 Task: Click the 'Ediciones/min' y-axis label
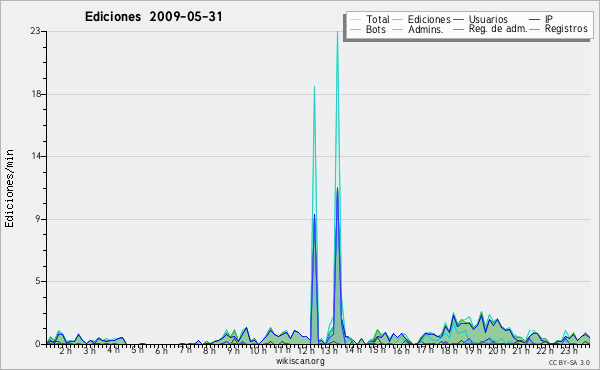(9, 188)
